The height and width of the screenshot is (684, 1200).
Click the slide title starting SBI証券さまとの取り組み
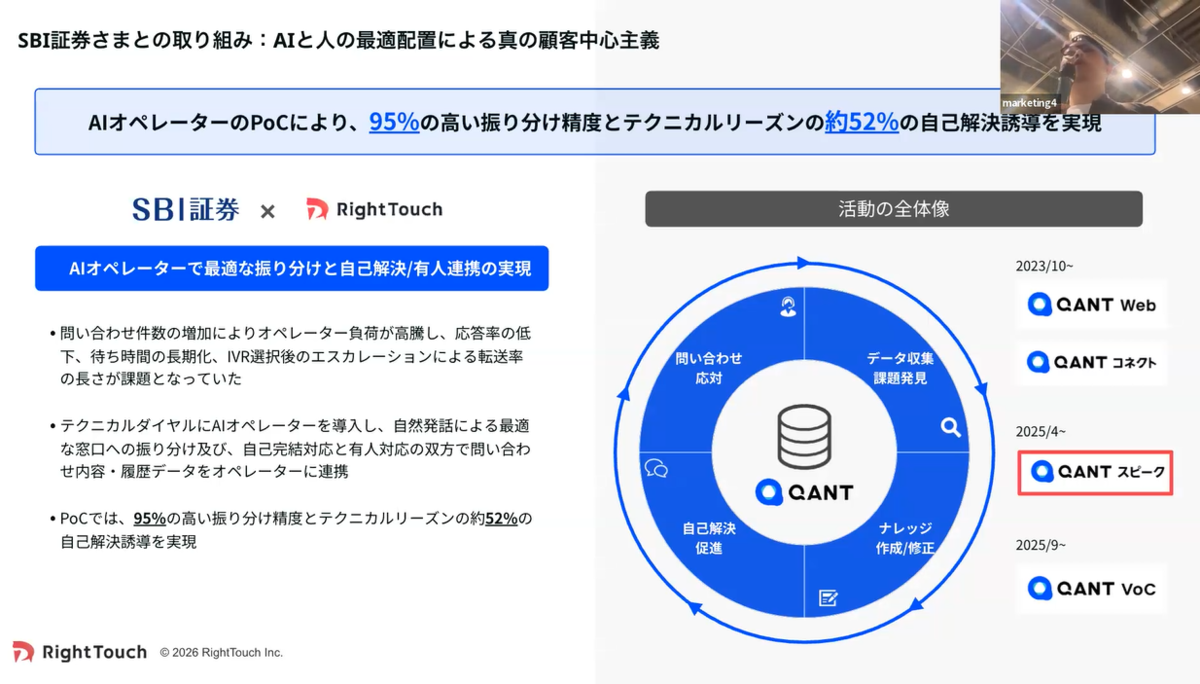338,41
